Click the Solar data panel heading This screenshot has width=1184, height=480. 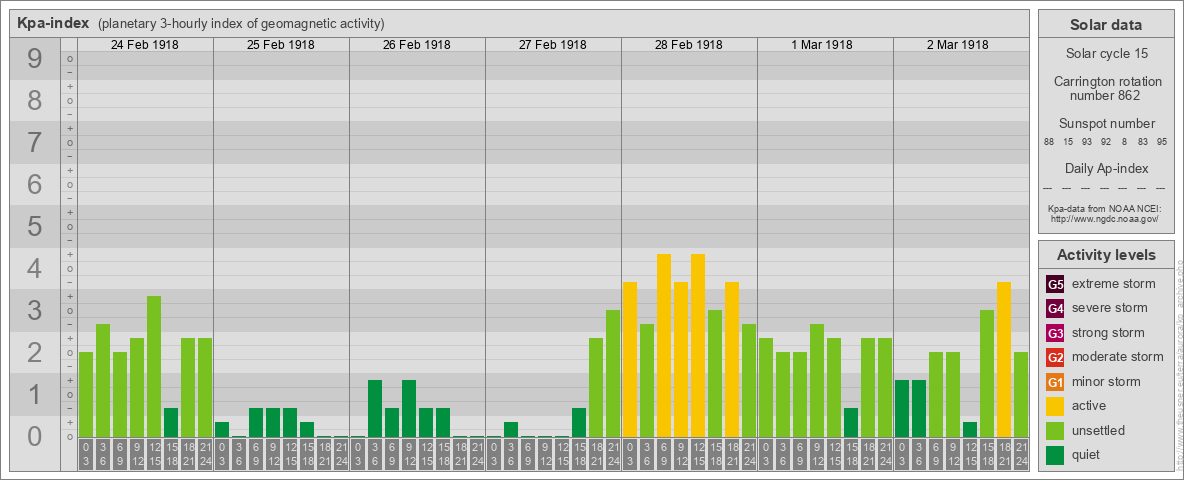1106,25
